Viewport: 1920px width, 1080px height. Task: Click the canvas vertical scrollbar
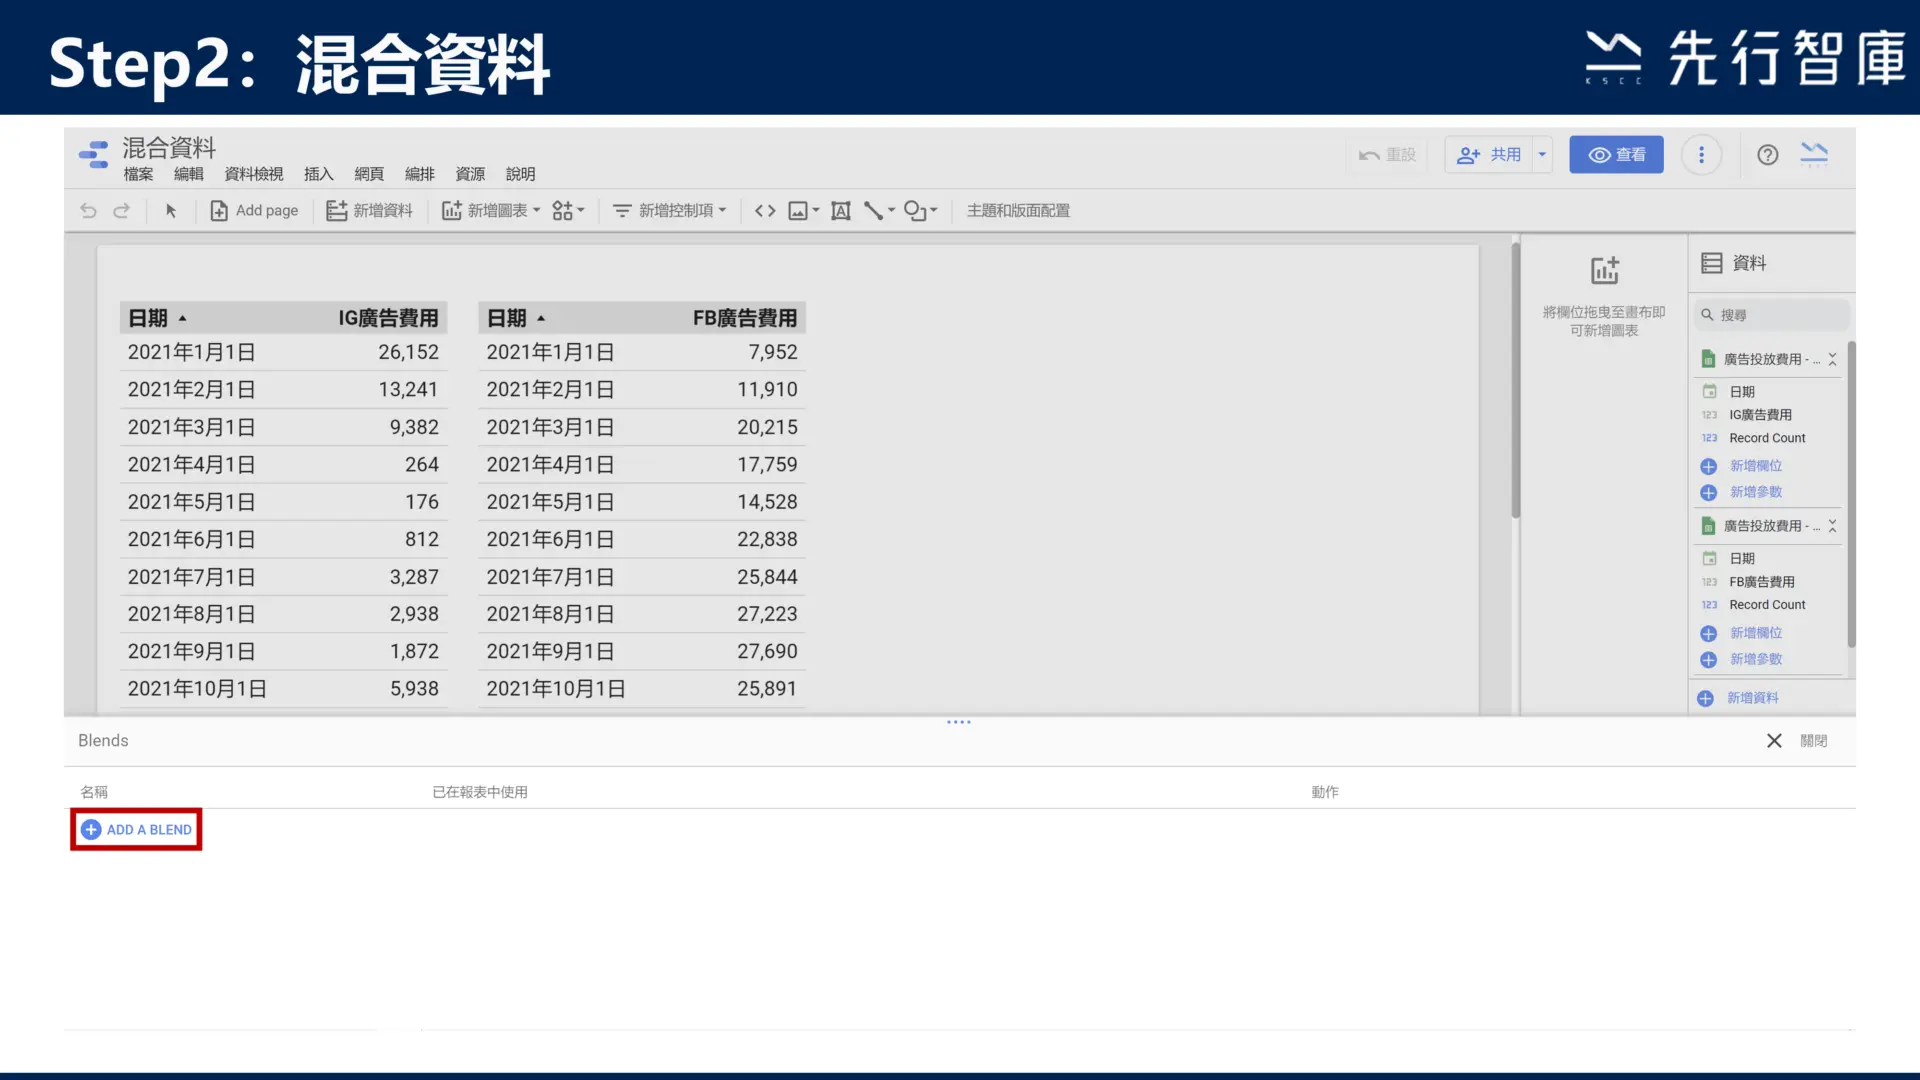tap(1515, 380)
